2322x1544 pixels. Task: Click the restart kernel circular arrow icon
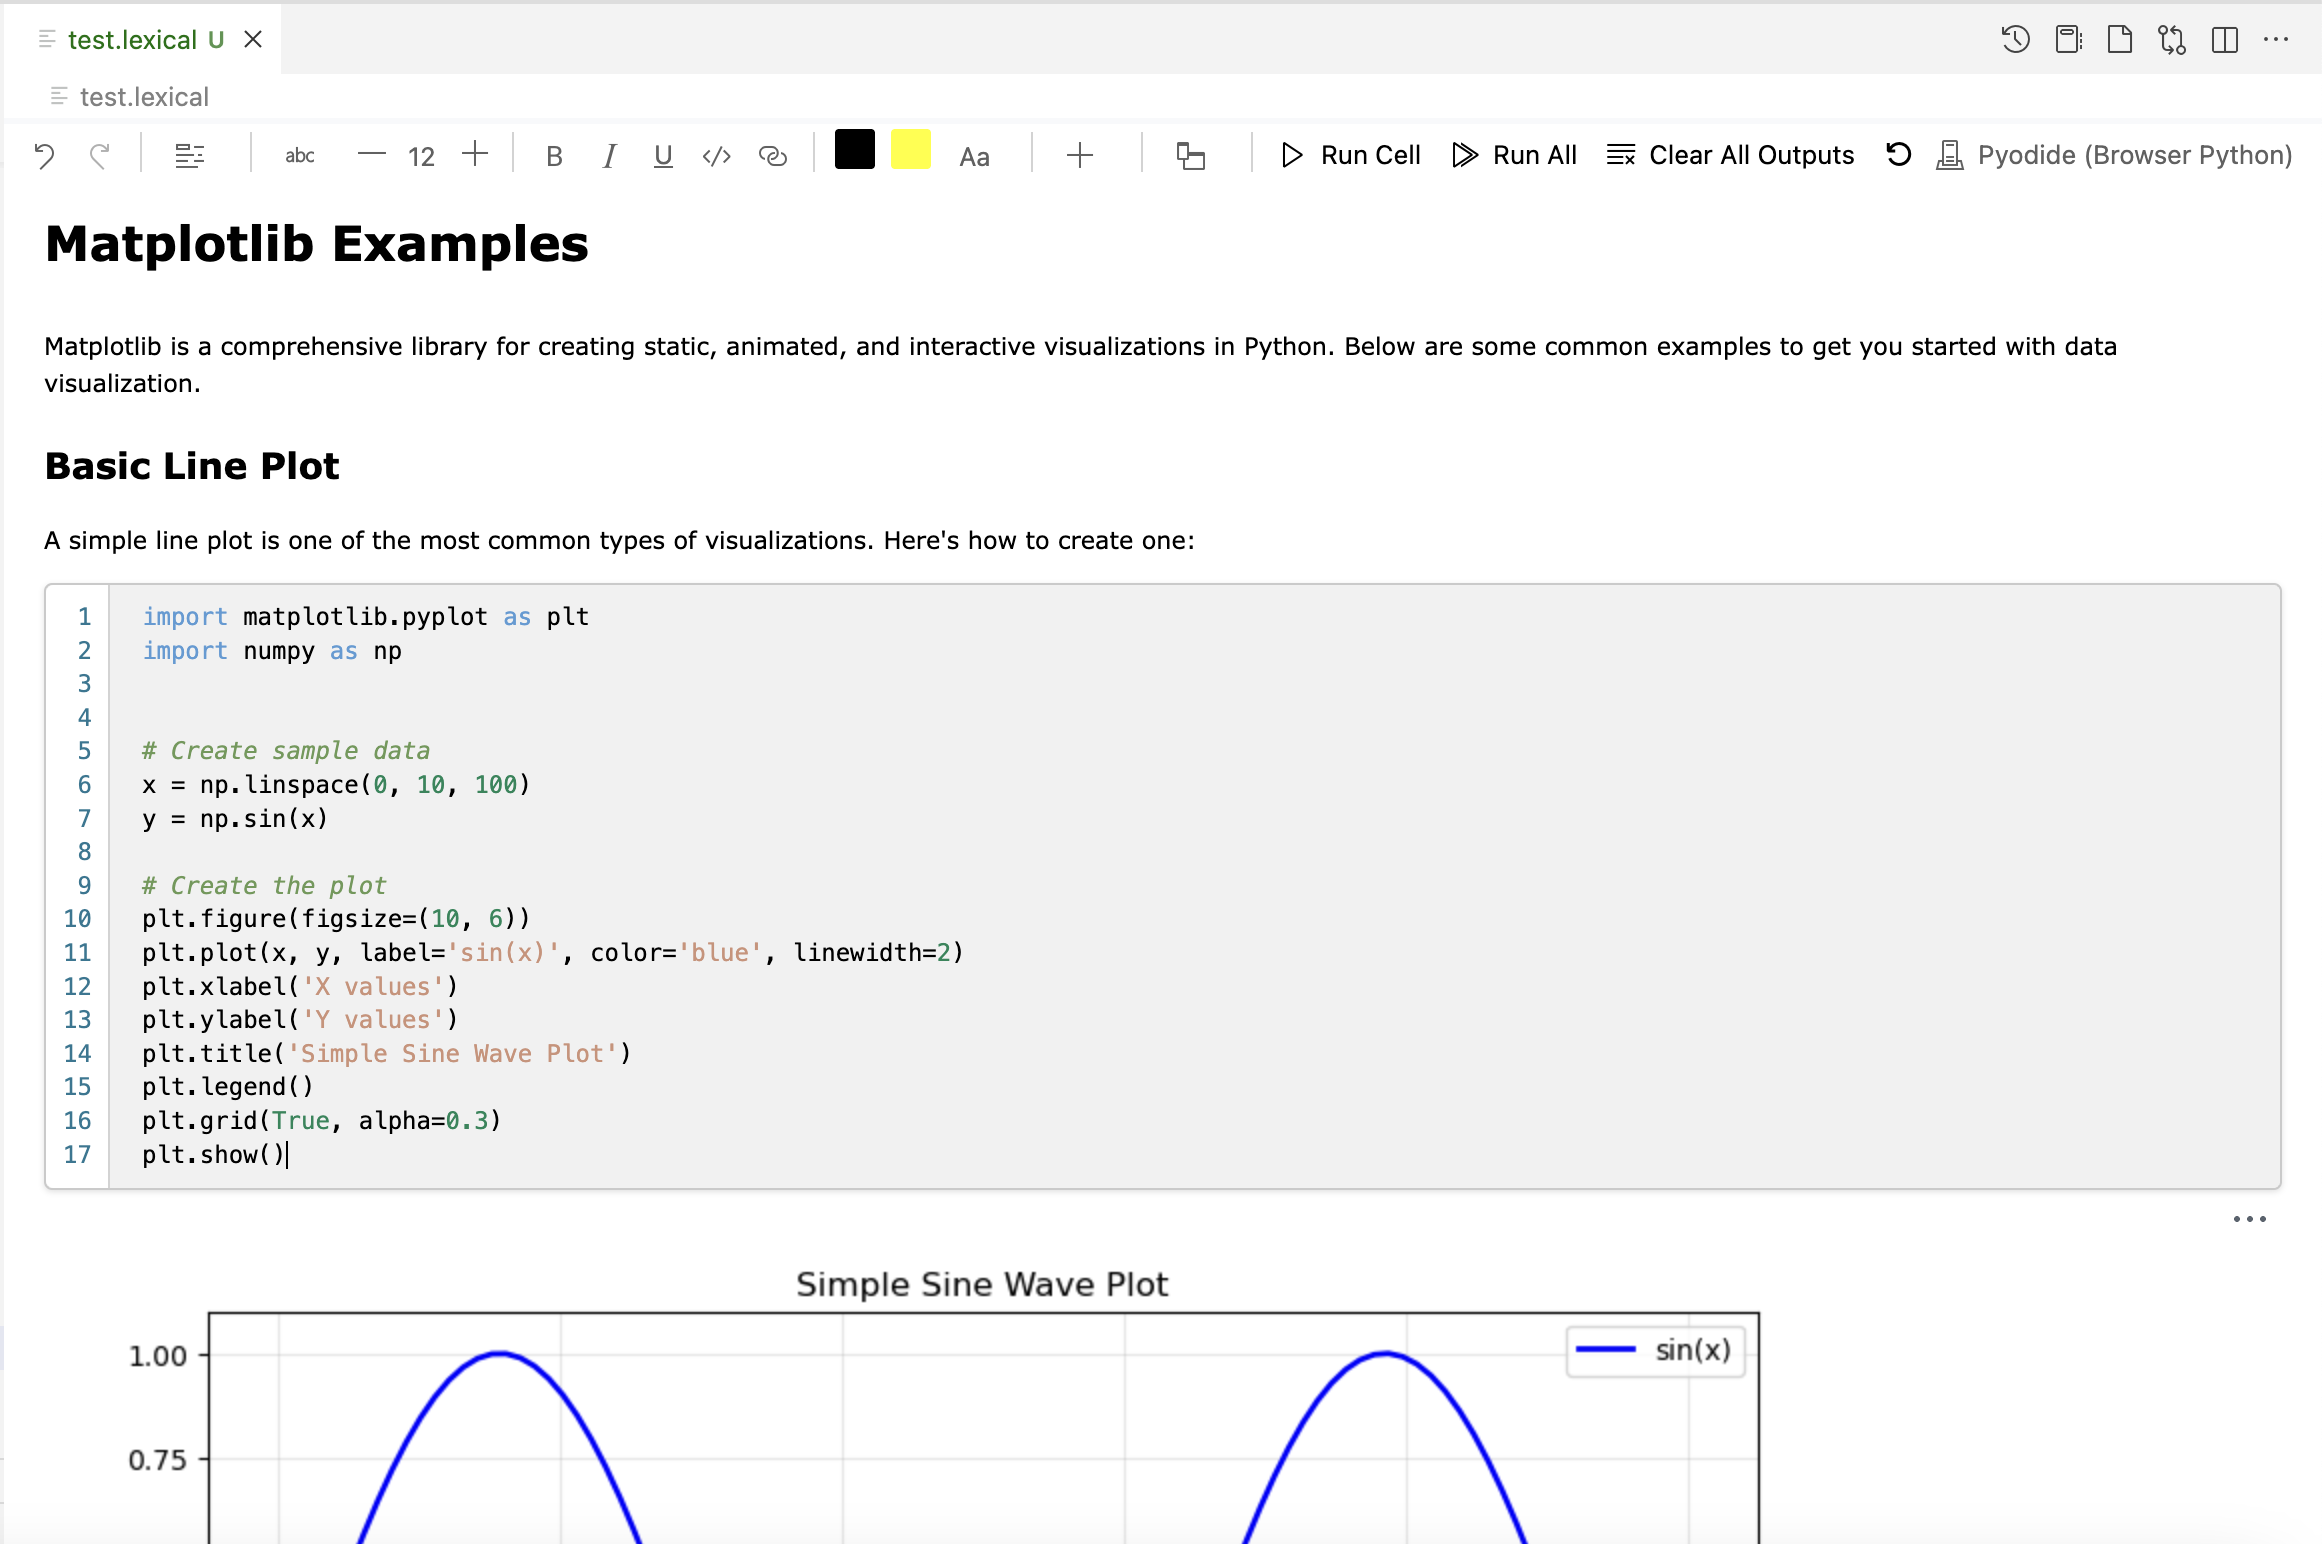[x=1898, y=155]
